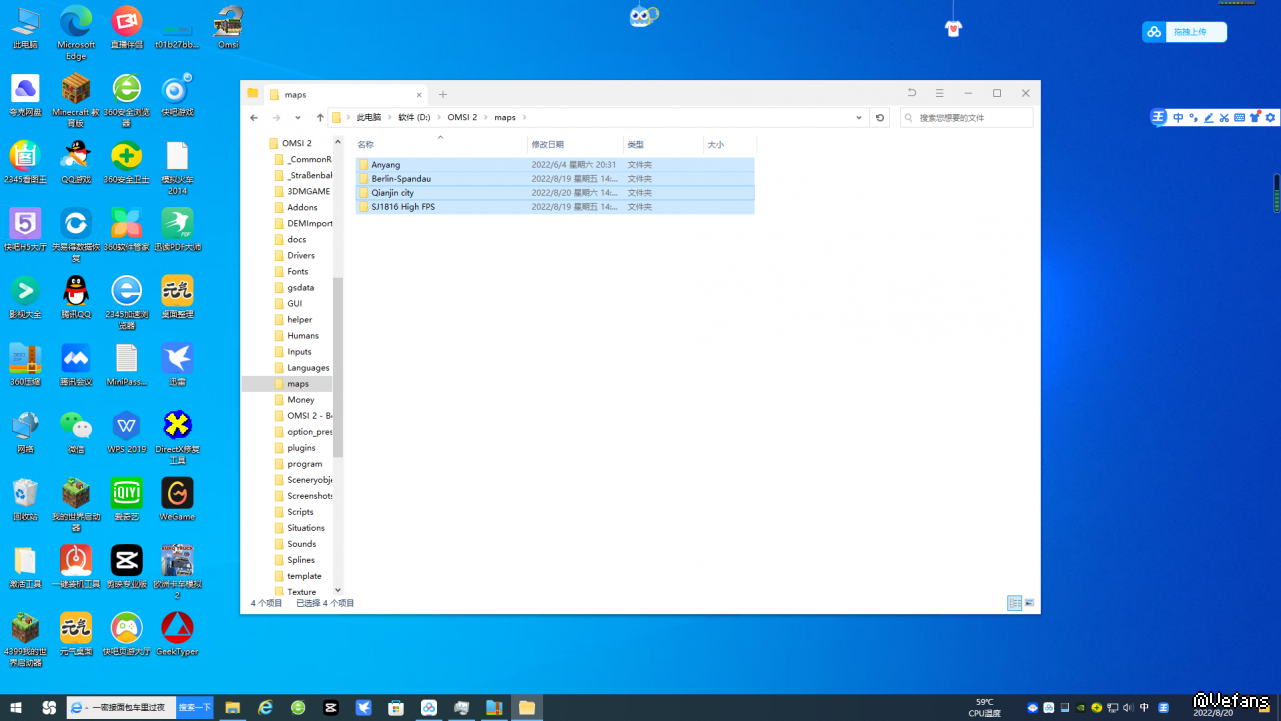Expand the chevron after maps in breadcrumb
The width and height of the screenshot is (1281, 721).
(524, 118)
